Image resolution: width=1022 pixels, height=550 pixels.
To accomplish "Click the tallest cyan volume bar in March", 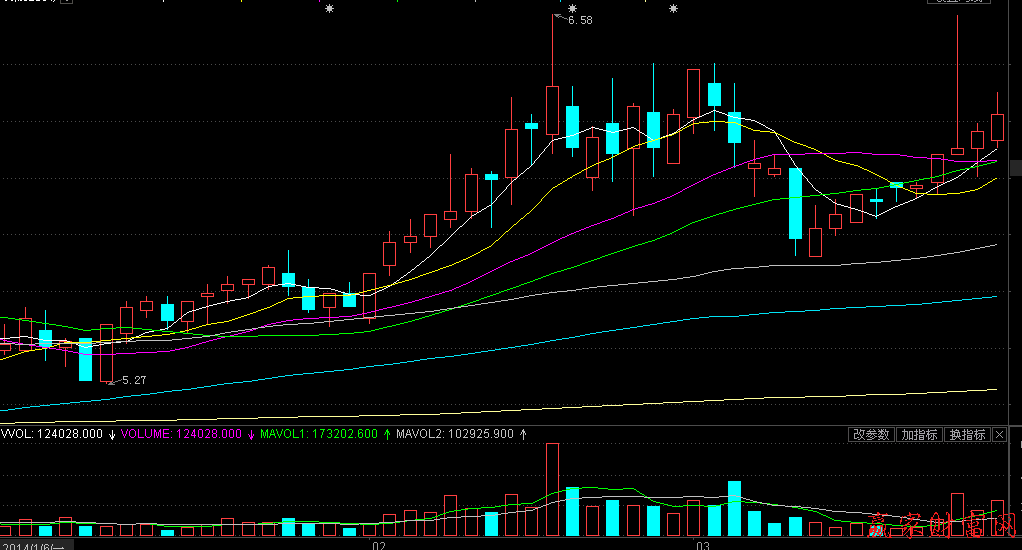I will click(x=734, y=509).
